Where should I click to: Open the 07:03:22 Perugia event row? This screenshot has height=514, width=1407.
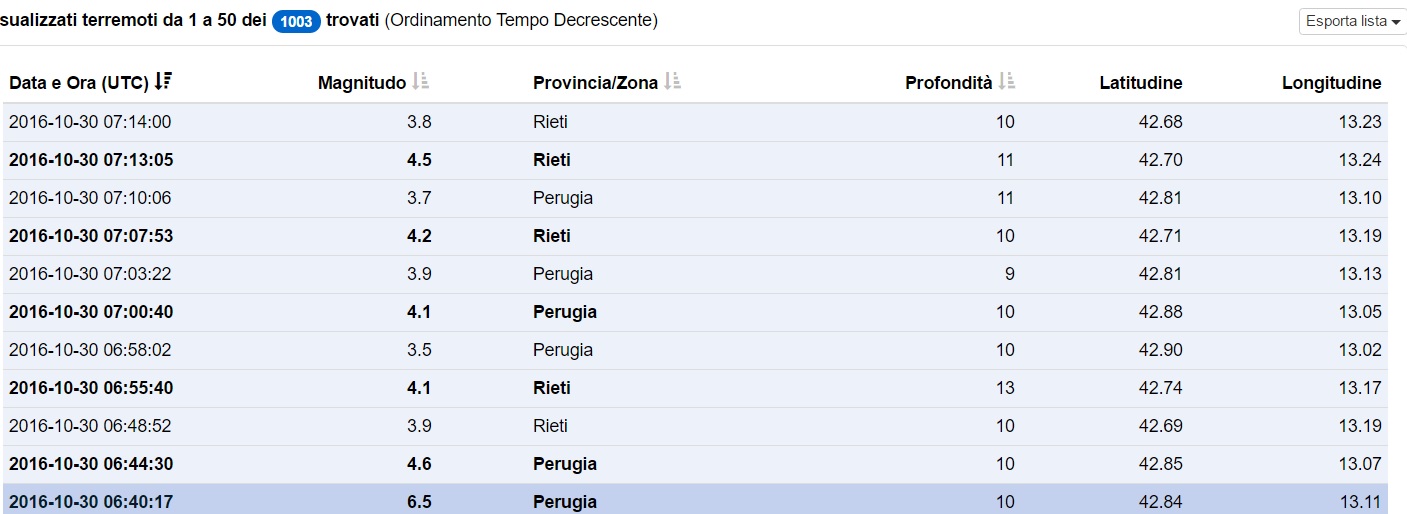(90, 274)
